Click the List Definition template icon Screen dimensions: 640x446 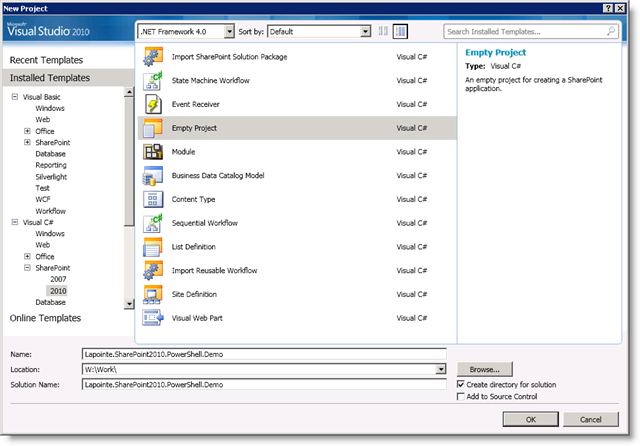click(153, 246)
